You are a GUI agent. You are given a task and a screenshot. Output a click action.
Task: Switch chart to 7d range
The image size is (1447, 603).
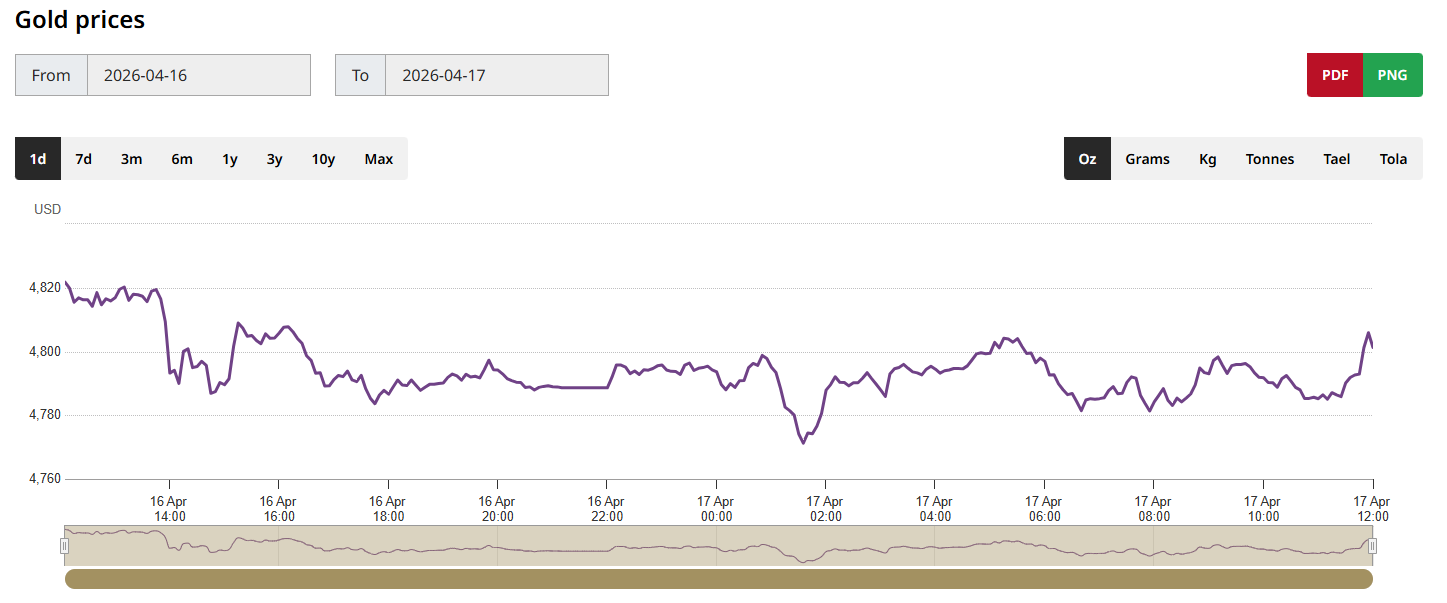(84, 159)
